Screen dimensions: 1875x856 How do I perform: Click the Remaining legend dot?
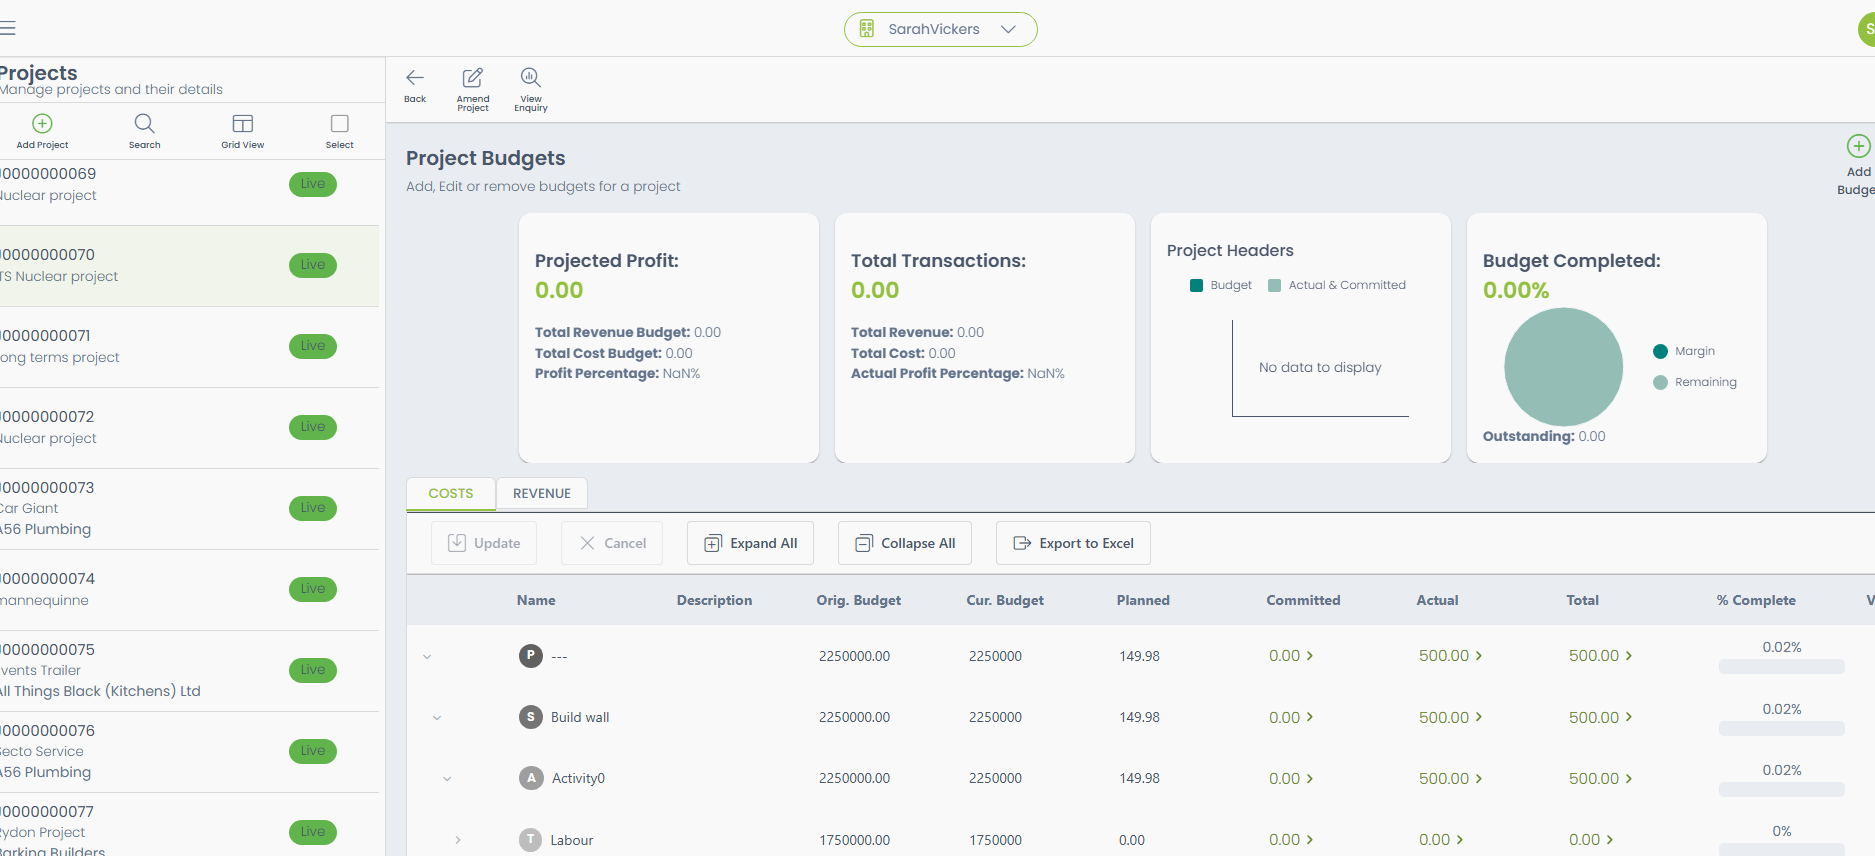pos(1660,382)
